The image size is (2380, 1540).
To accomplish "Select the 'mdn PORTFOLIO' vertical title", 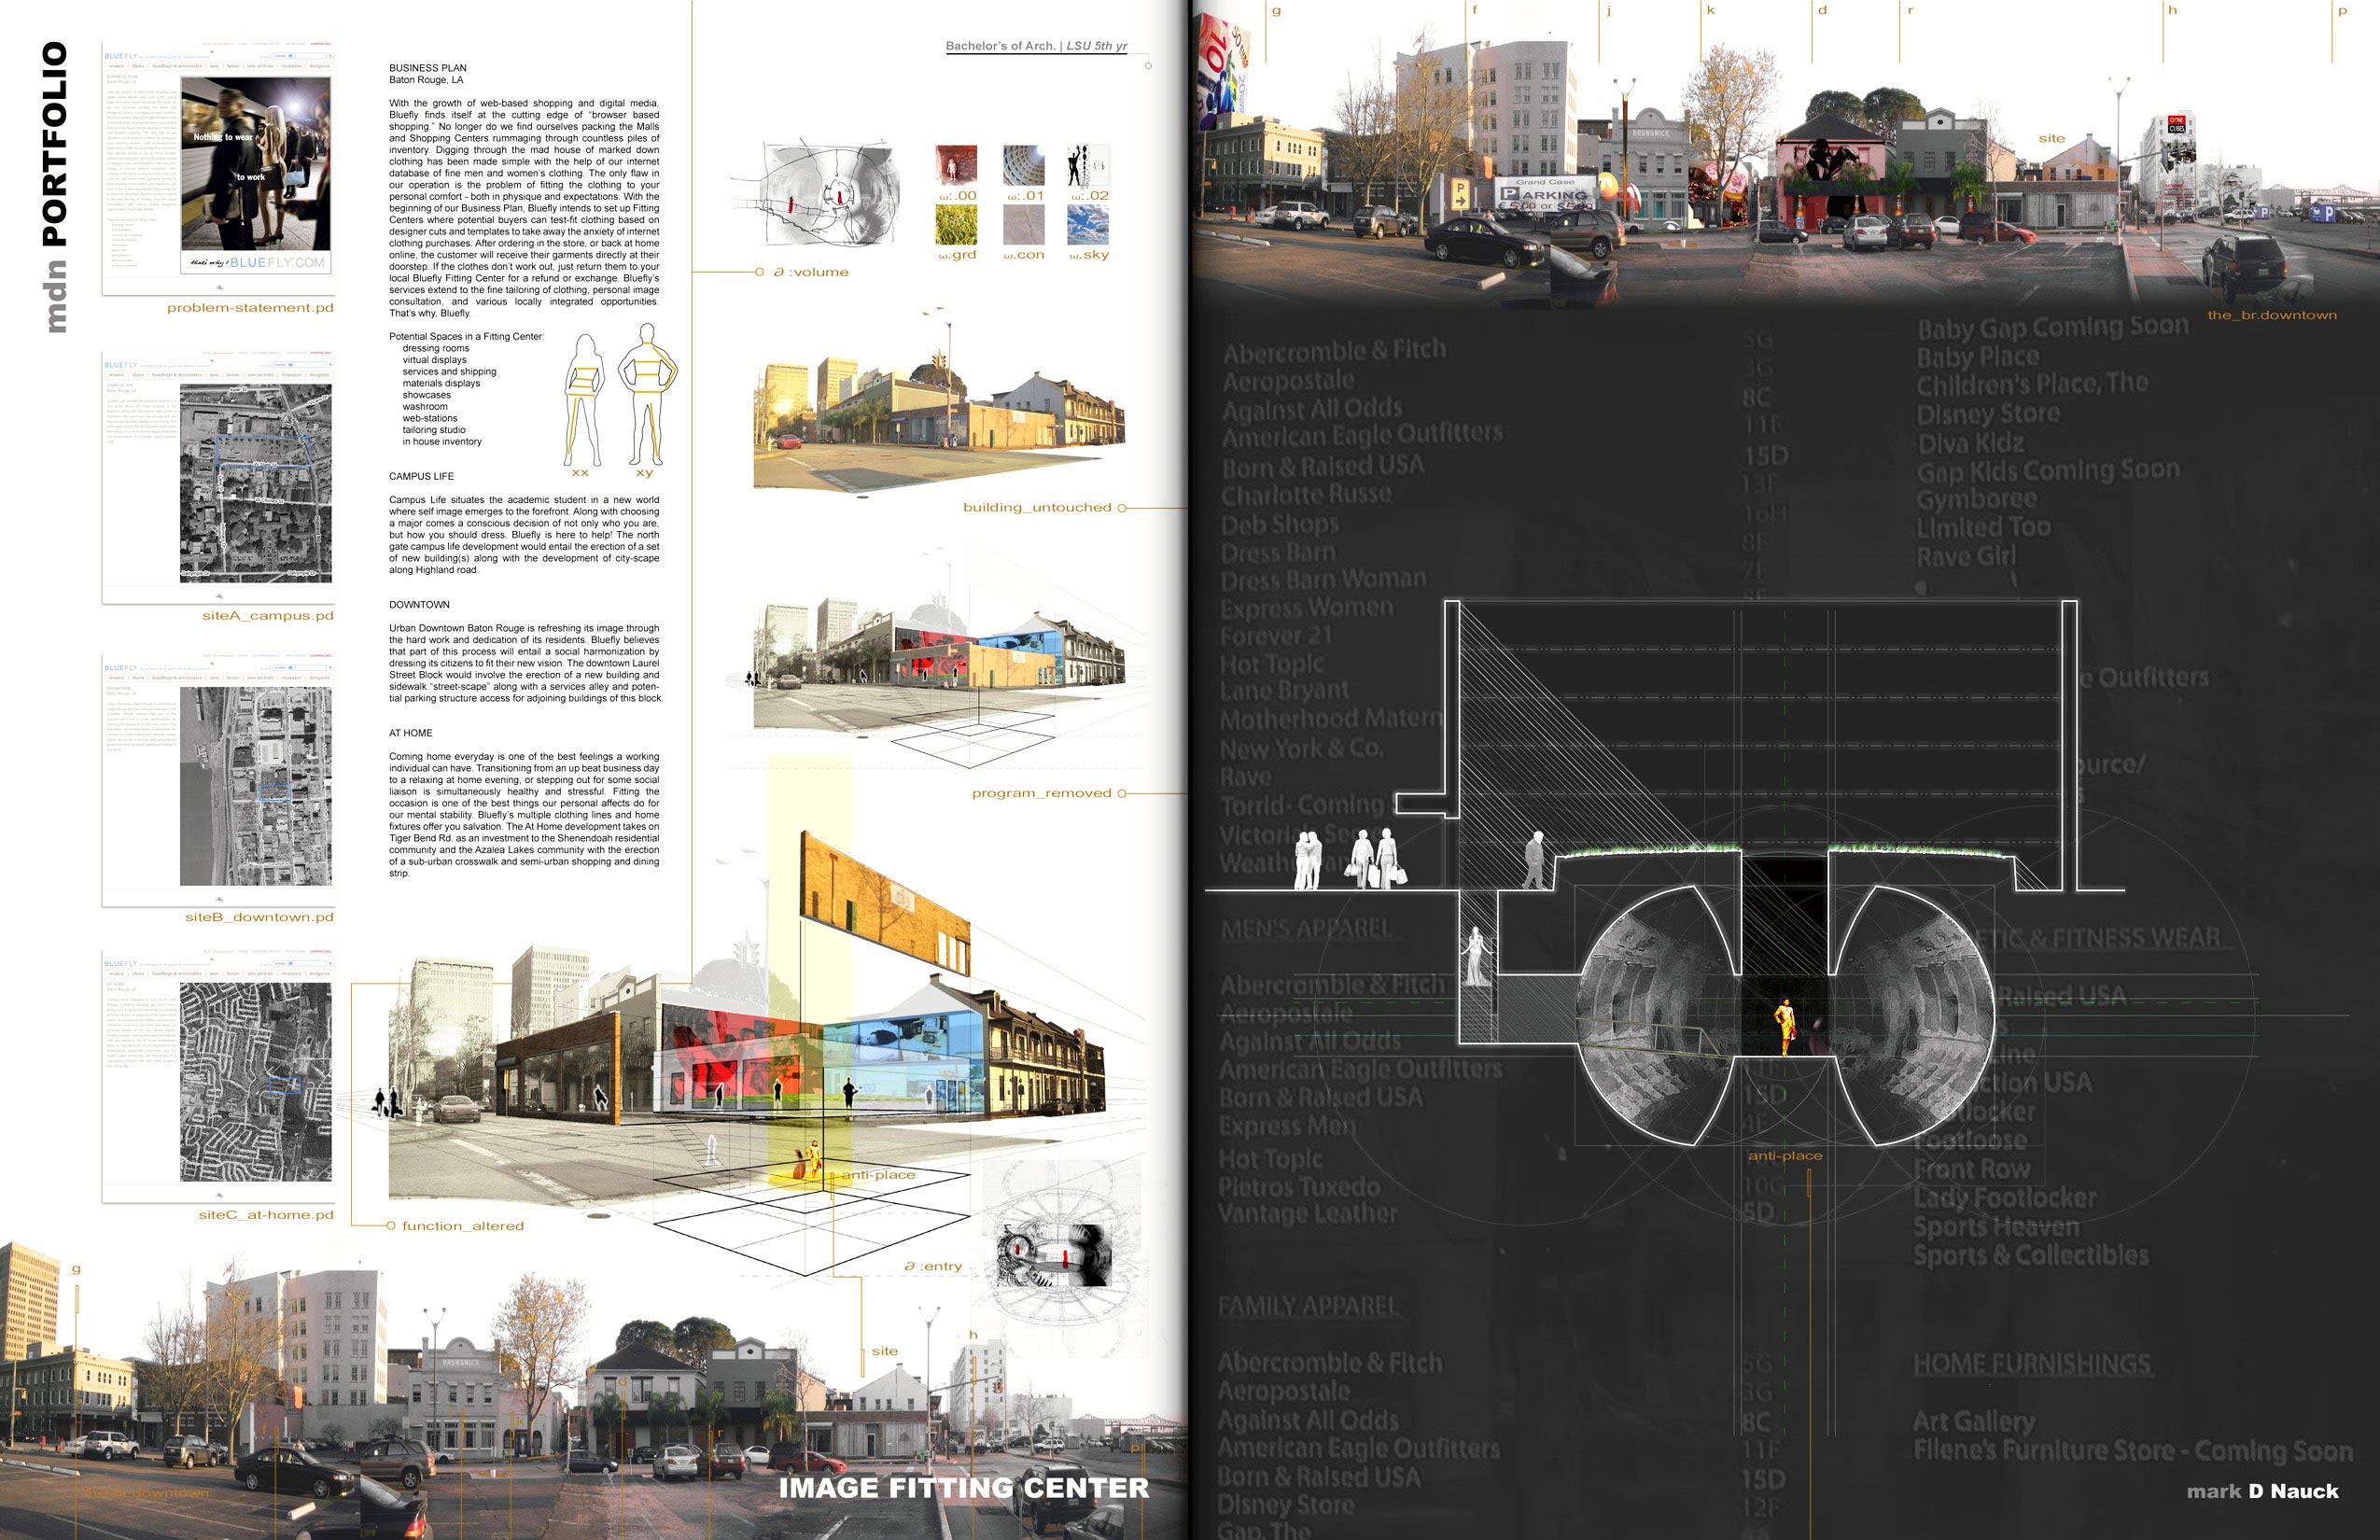I will click(55, 187).
